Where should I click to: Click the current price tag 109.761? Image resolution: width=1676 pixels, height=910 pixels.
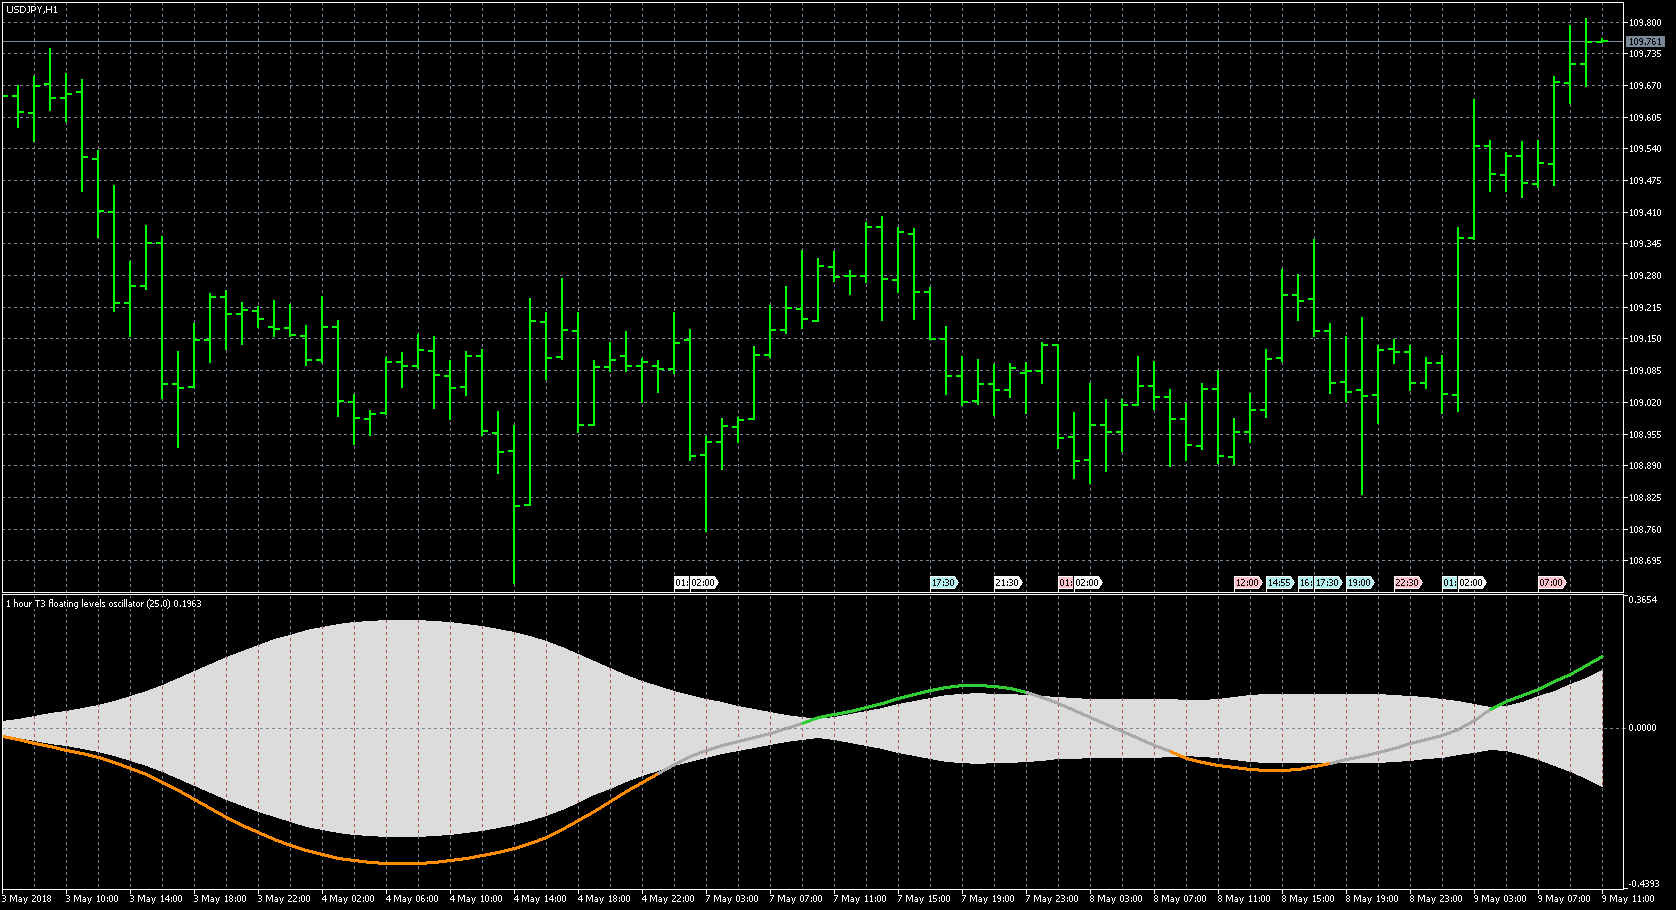(1645, 42)
